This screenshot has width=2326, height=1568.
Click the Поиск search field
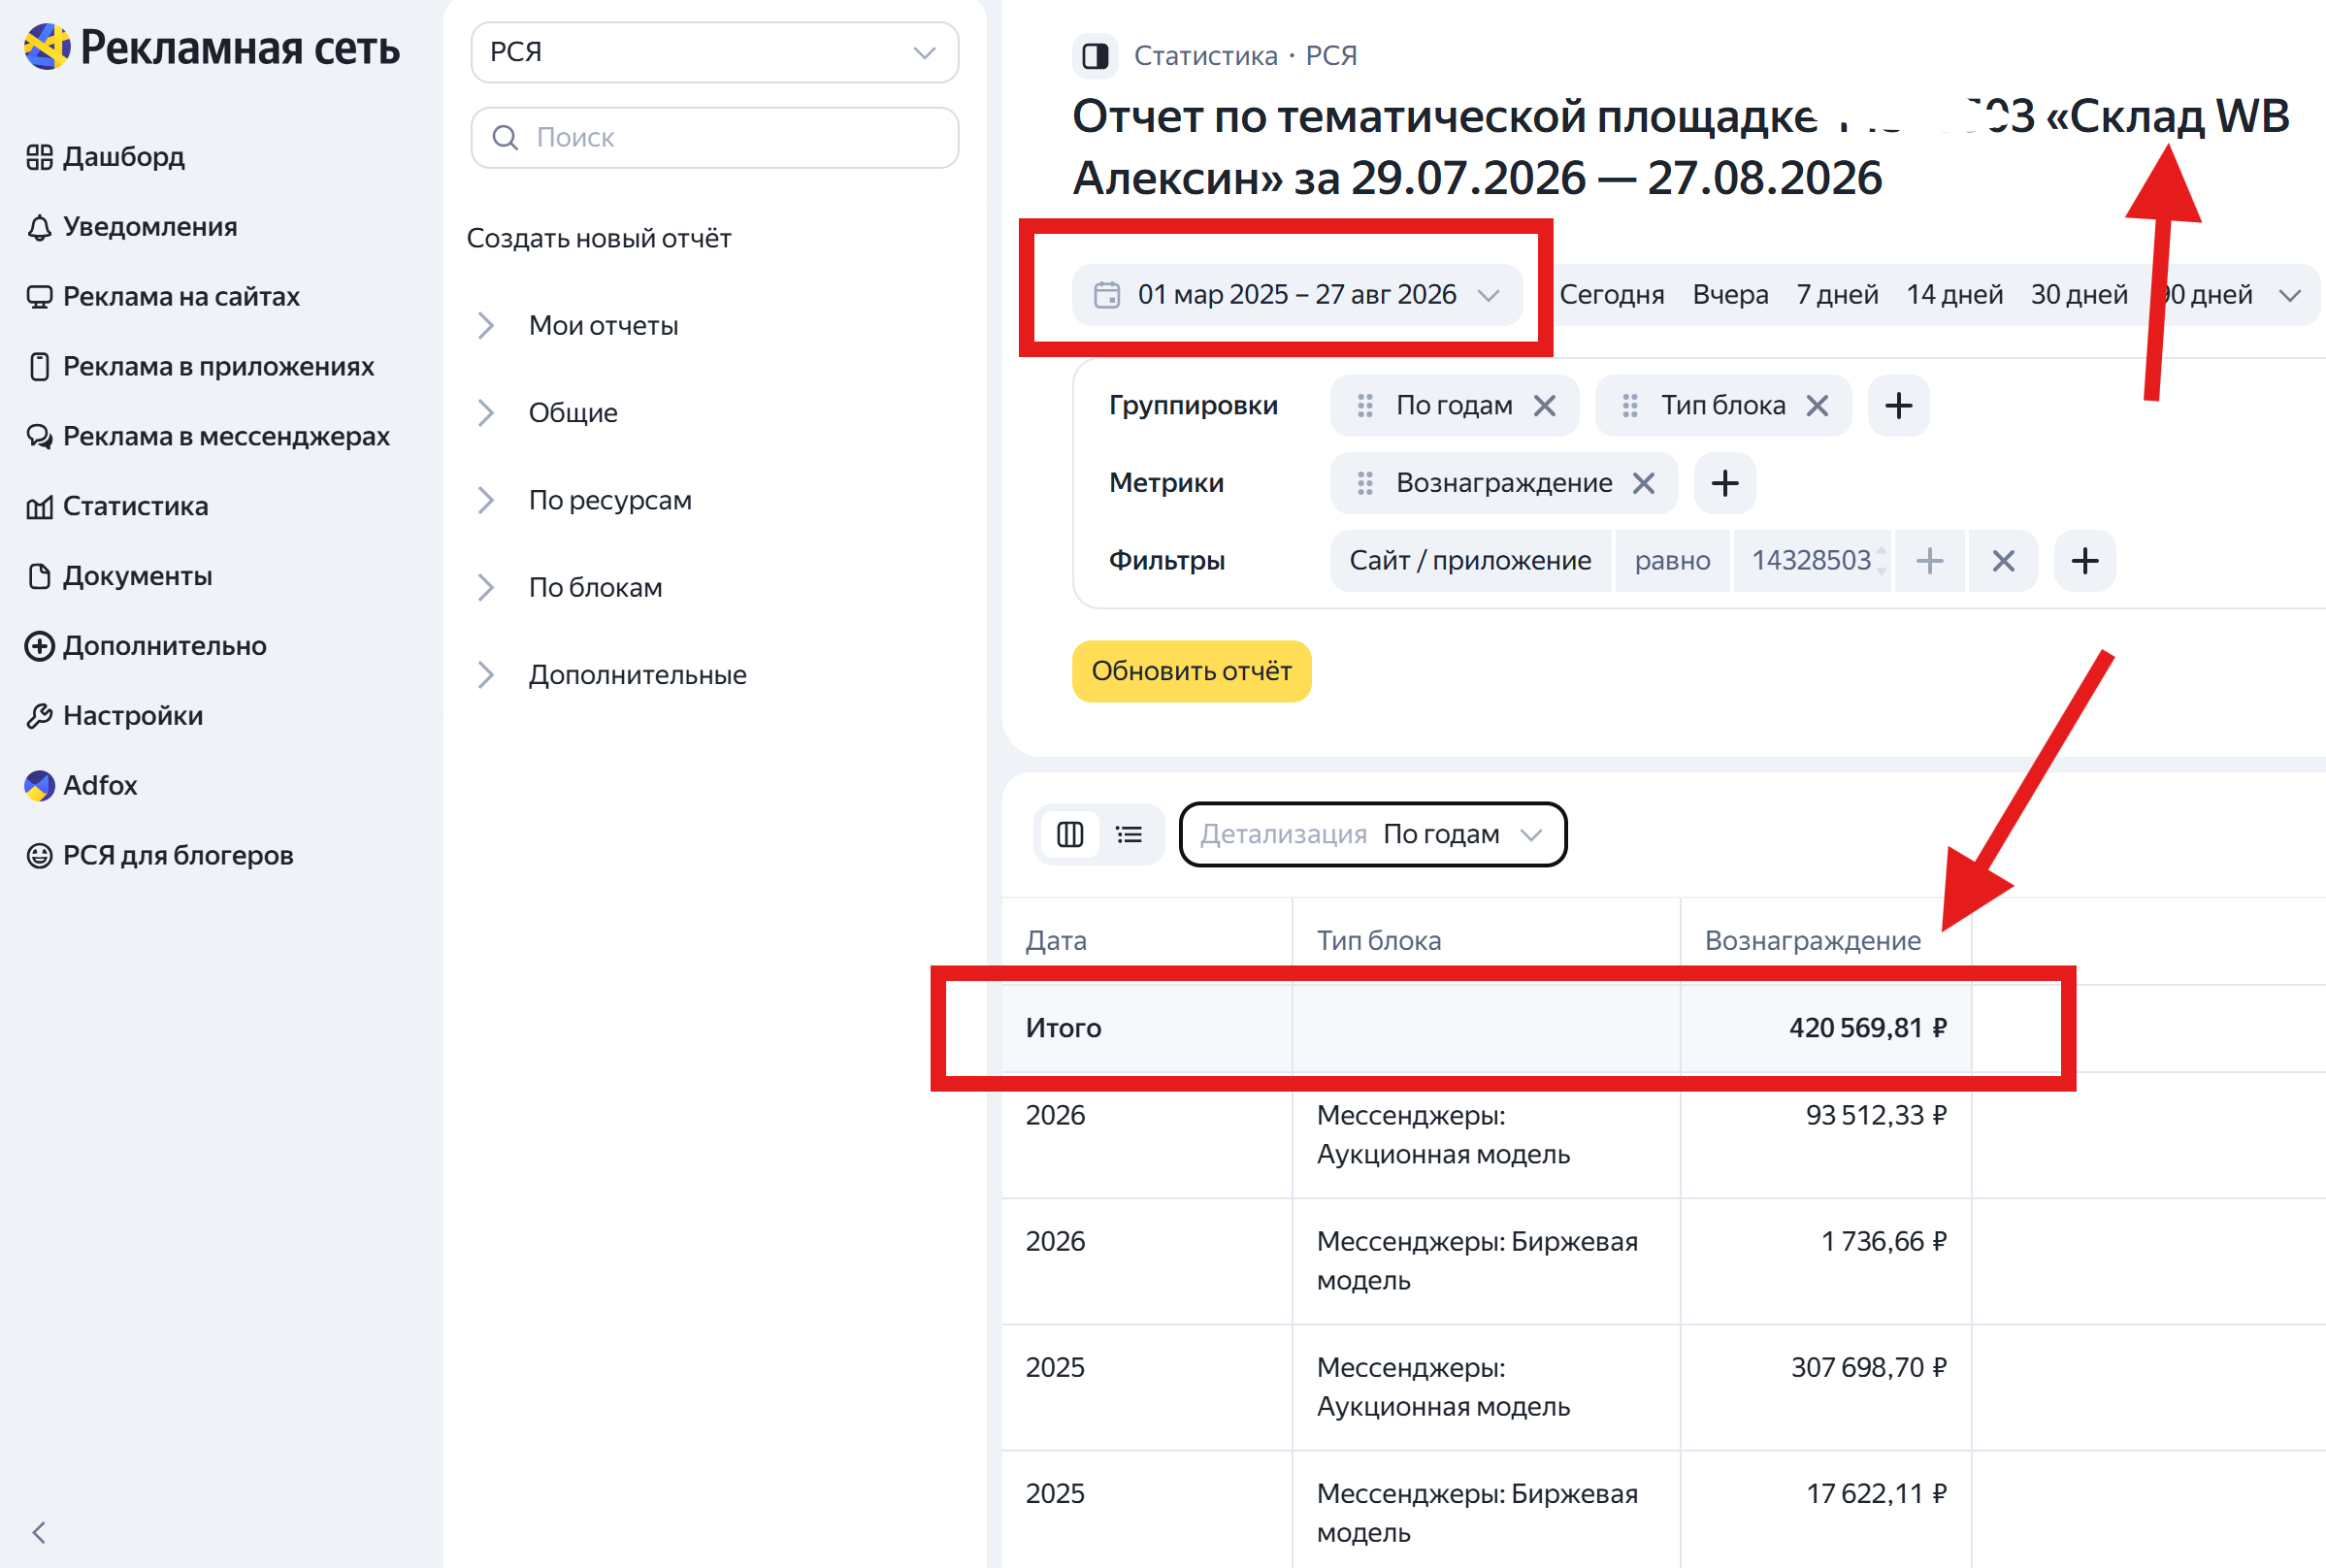[714, 138]
